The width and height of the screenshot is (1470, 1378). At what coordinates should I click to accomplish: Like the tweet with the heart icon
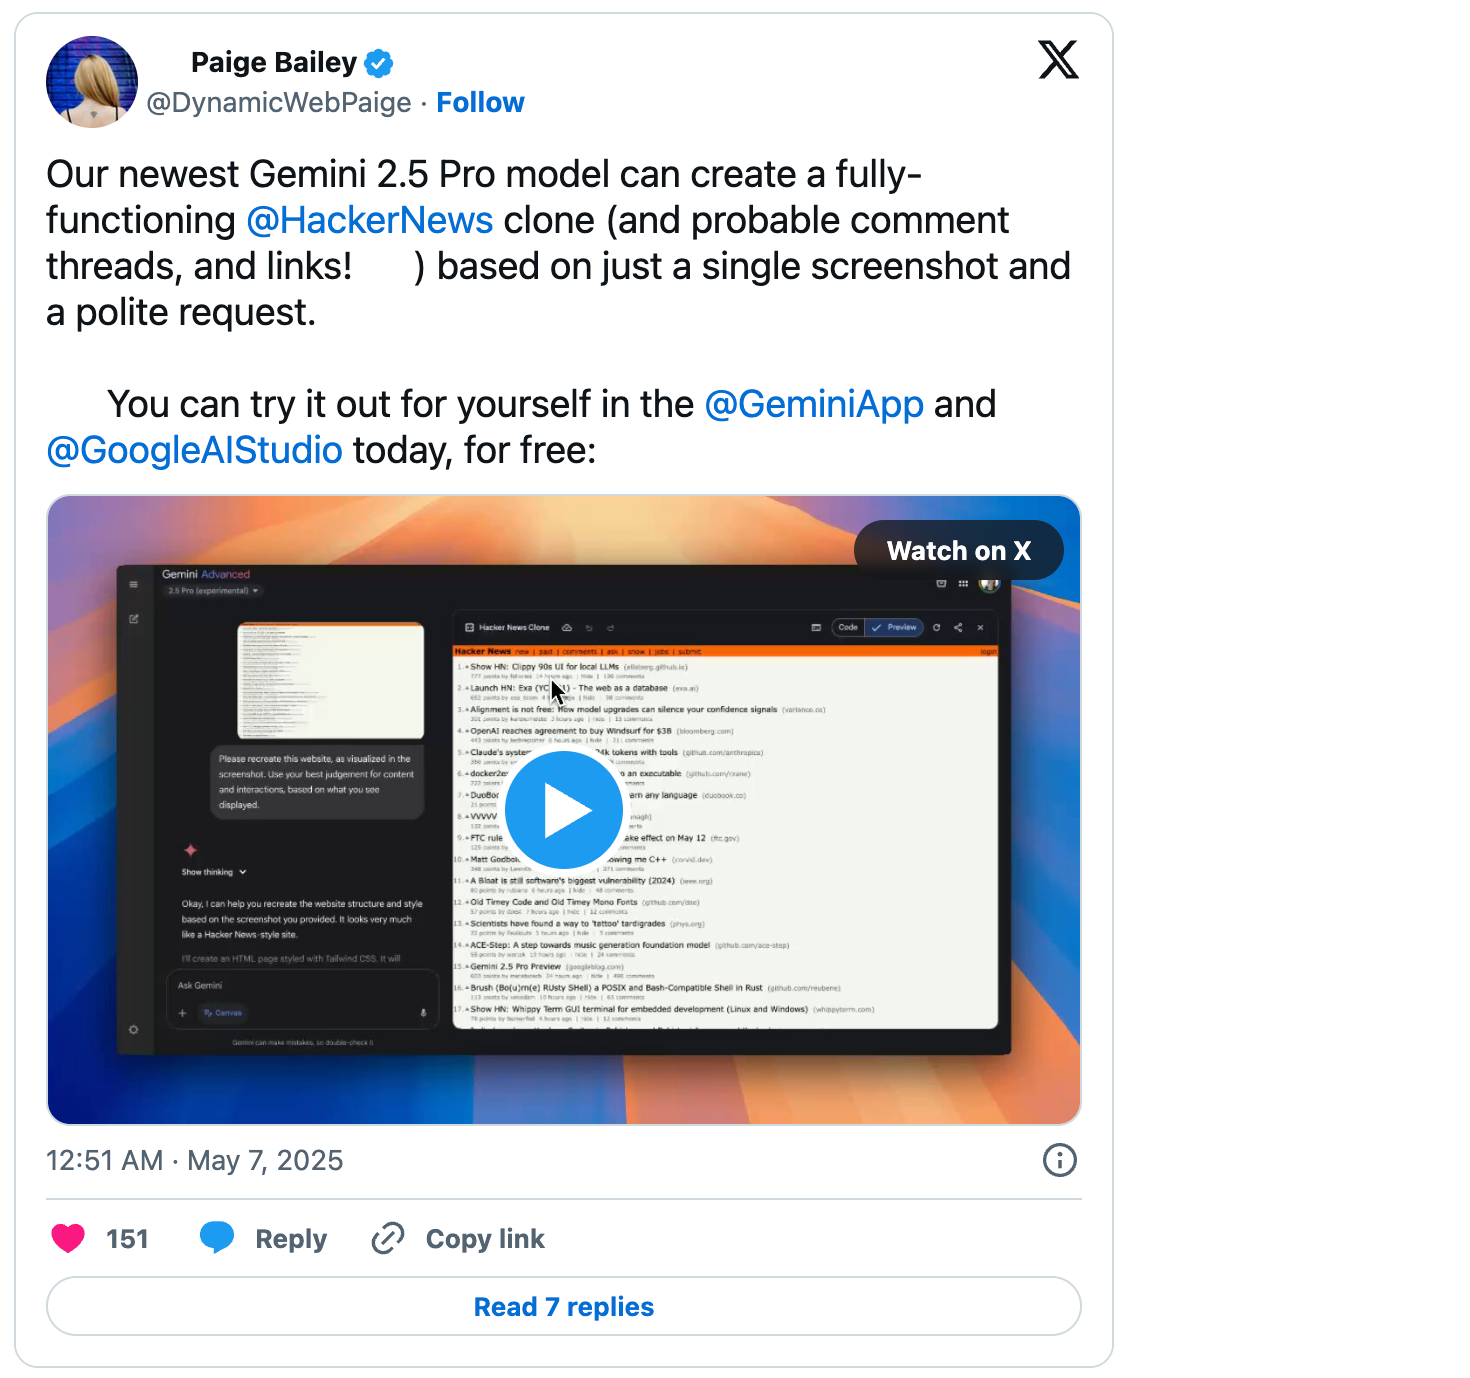[x=68, y=1238]
